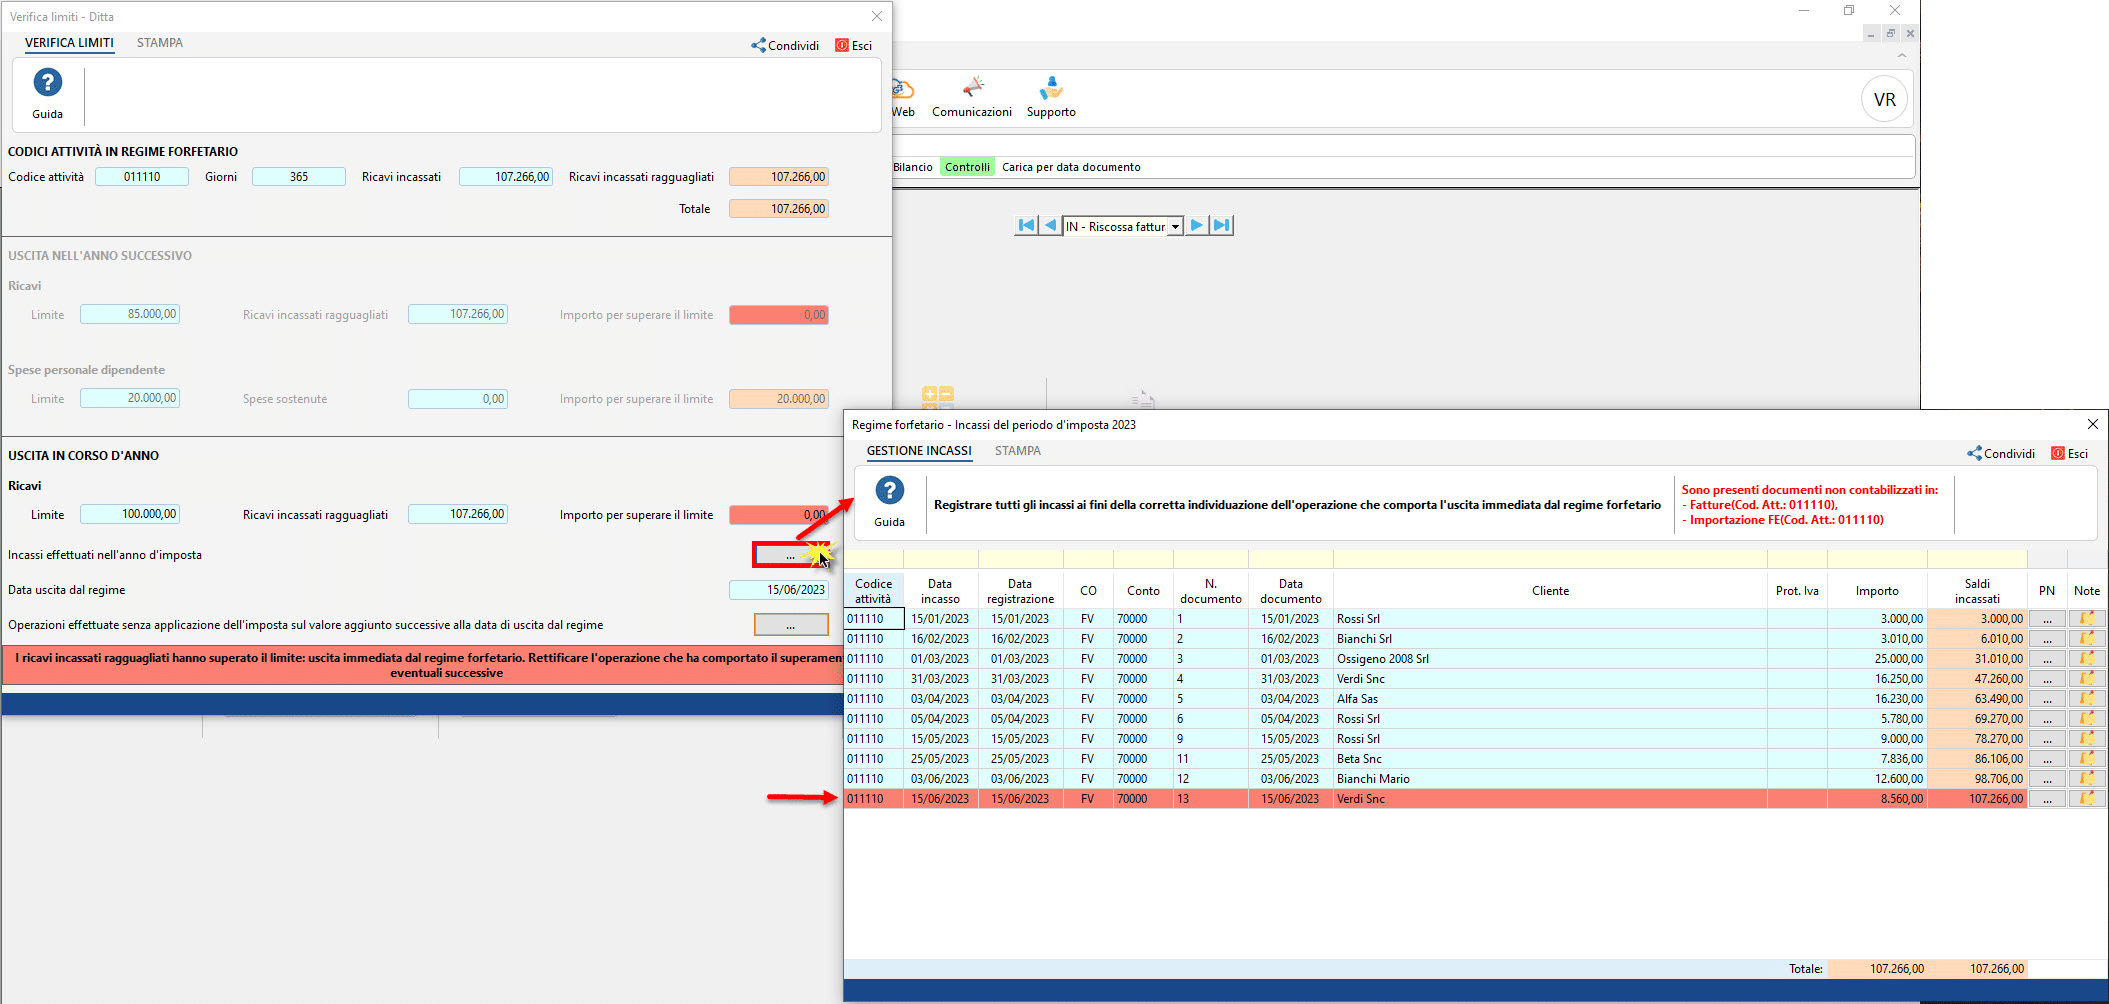Switch to STAMPA tab in Verifica limiti
Screen dimensions: 2109x1004
coord(160,43)
